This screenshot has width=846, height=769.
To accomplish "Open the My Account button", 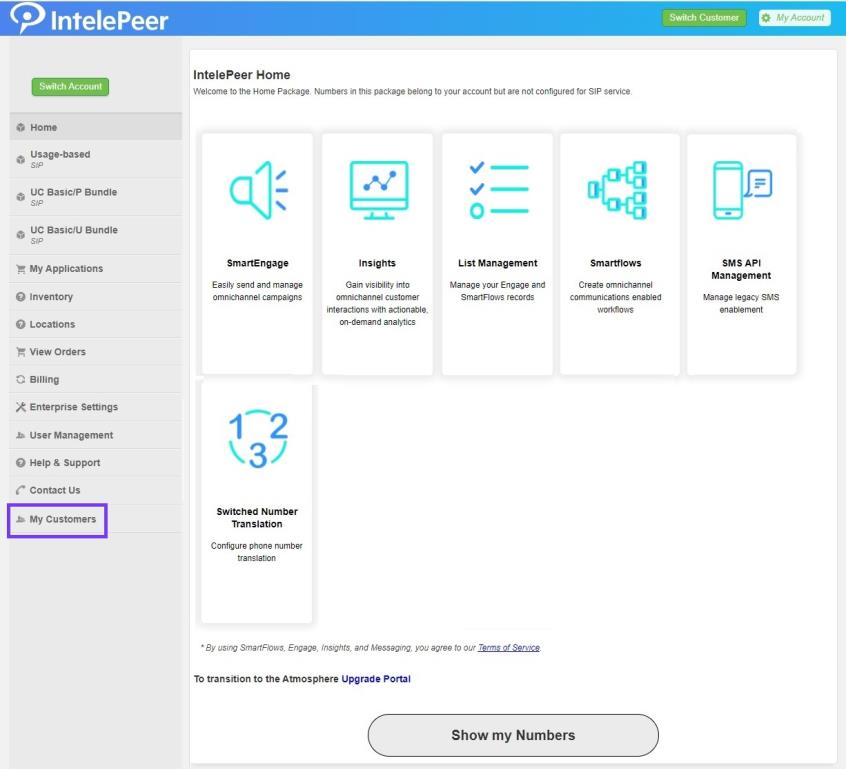I will (794, 18).
